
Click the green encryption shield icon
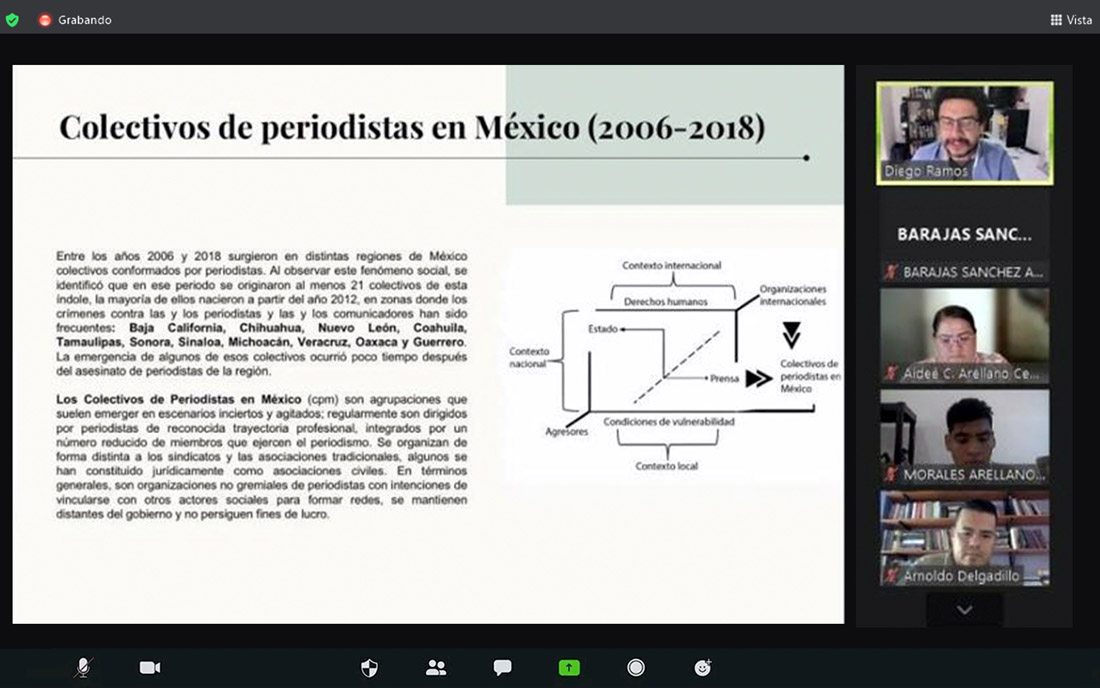tap(12, 20)
